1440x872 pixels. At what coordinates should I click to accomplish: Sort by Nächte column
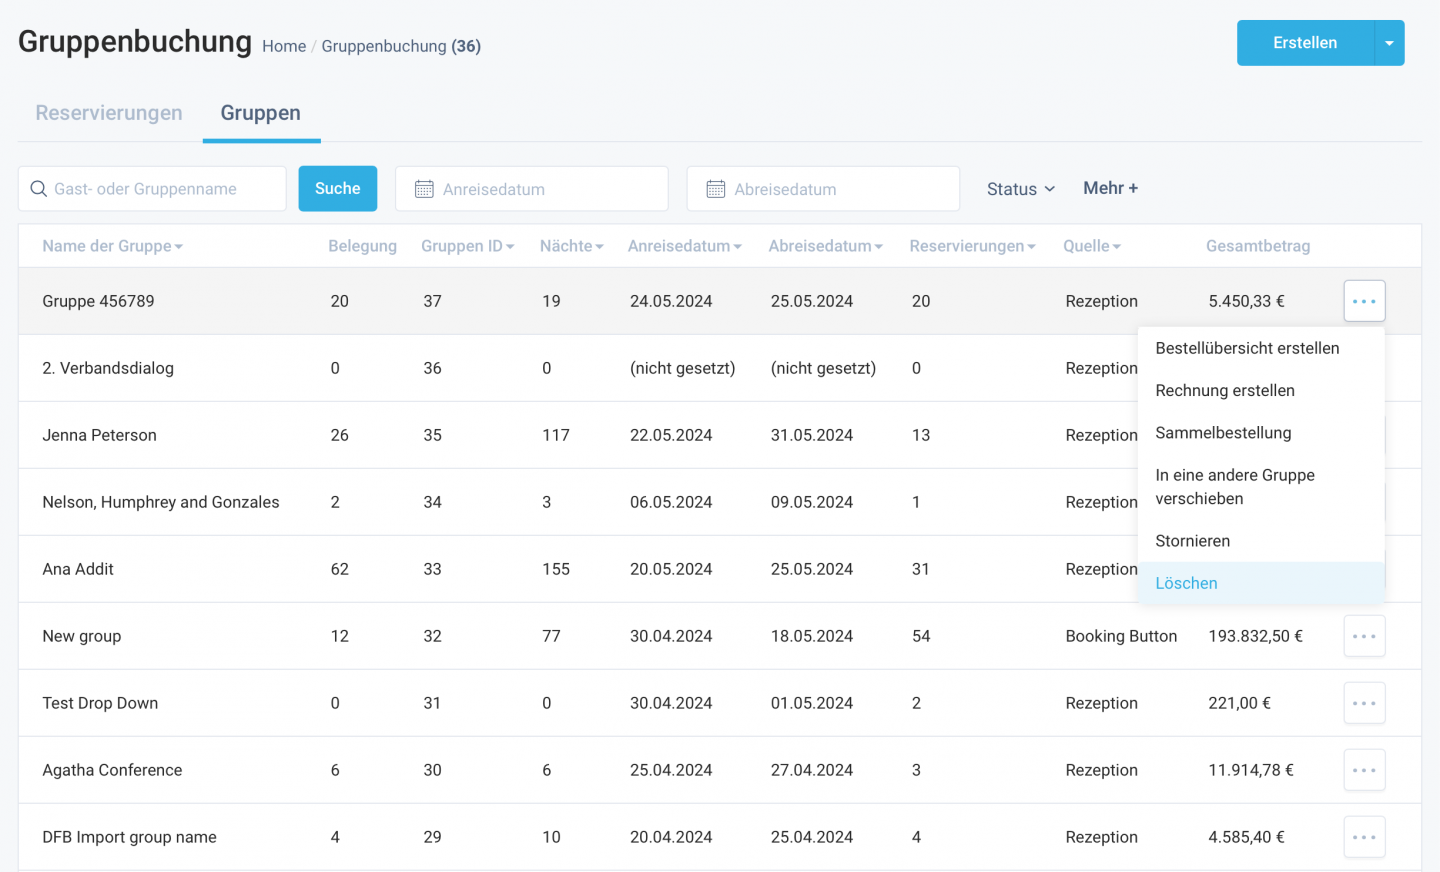[x=571, y=246]
